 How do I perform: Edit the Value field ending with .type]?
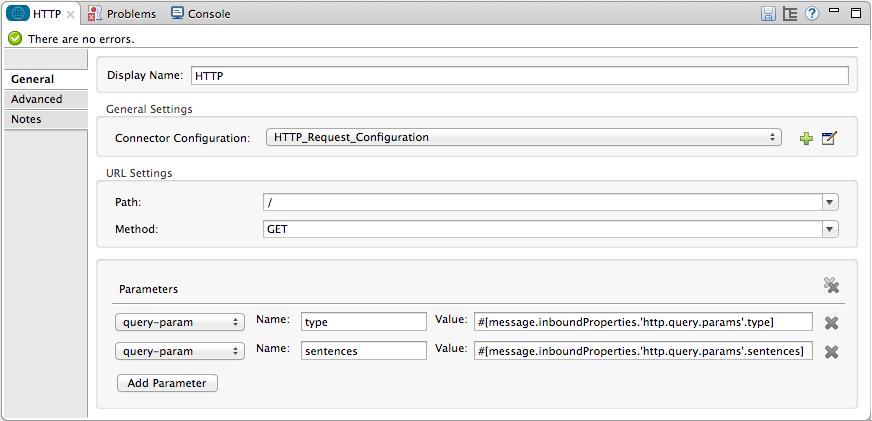click(643, 321)
